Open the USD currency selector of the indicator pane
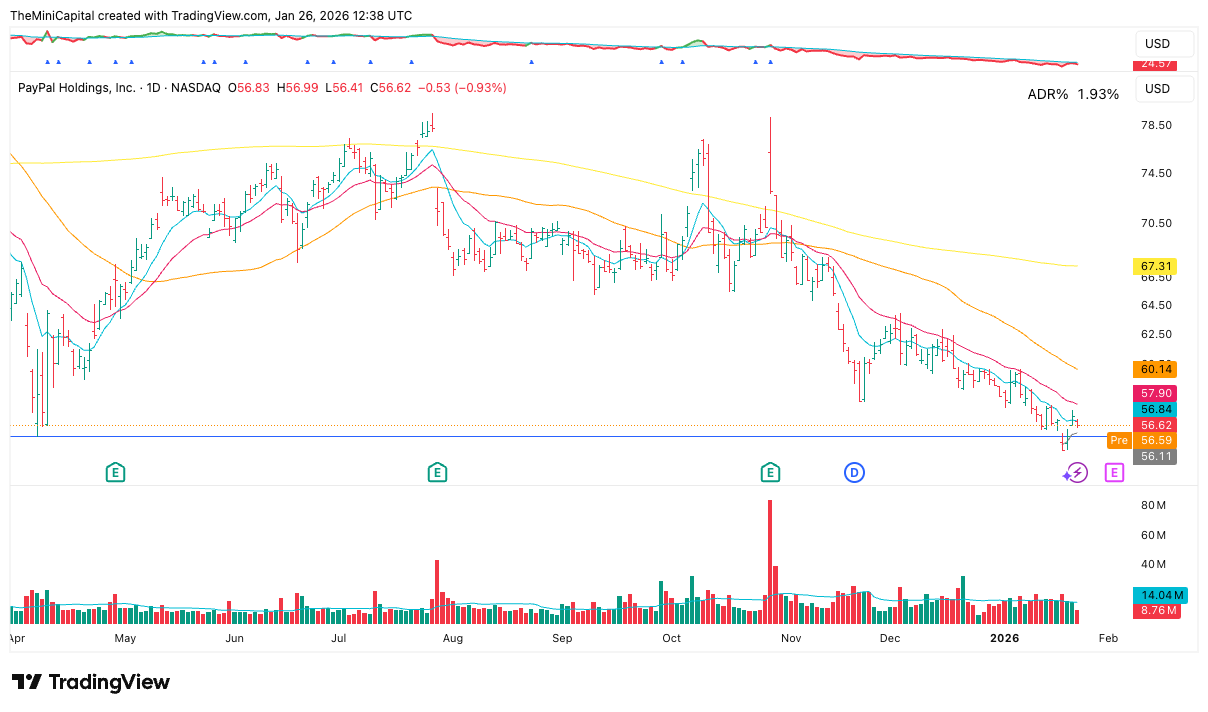This screenshot has height=712, width=1208. [1166, 44]
